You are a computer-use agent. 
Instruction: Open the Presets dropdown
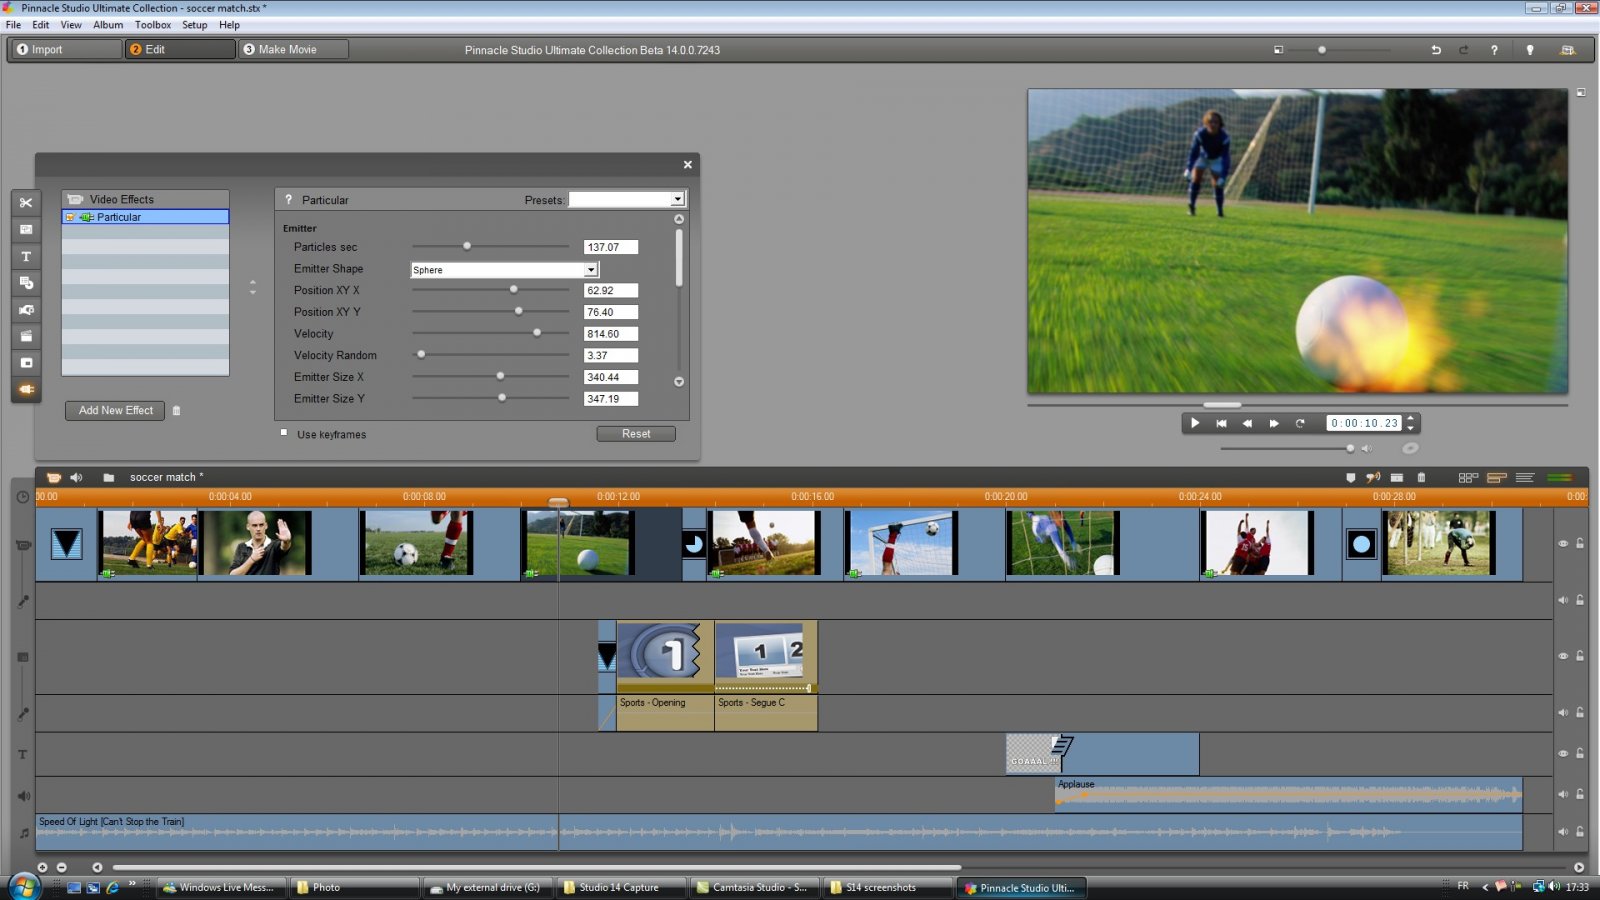tap(677, 200)
